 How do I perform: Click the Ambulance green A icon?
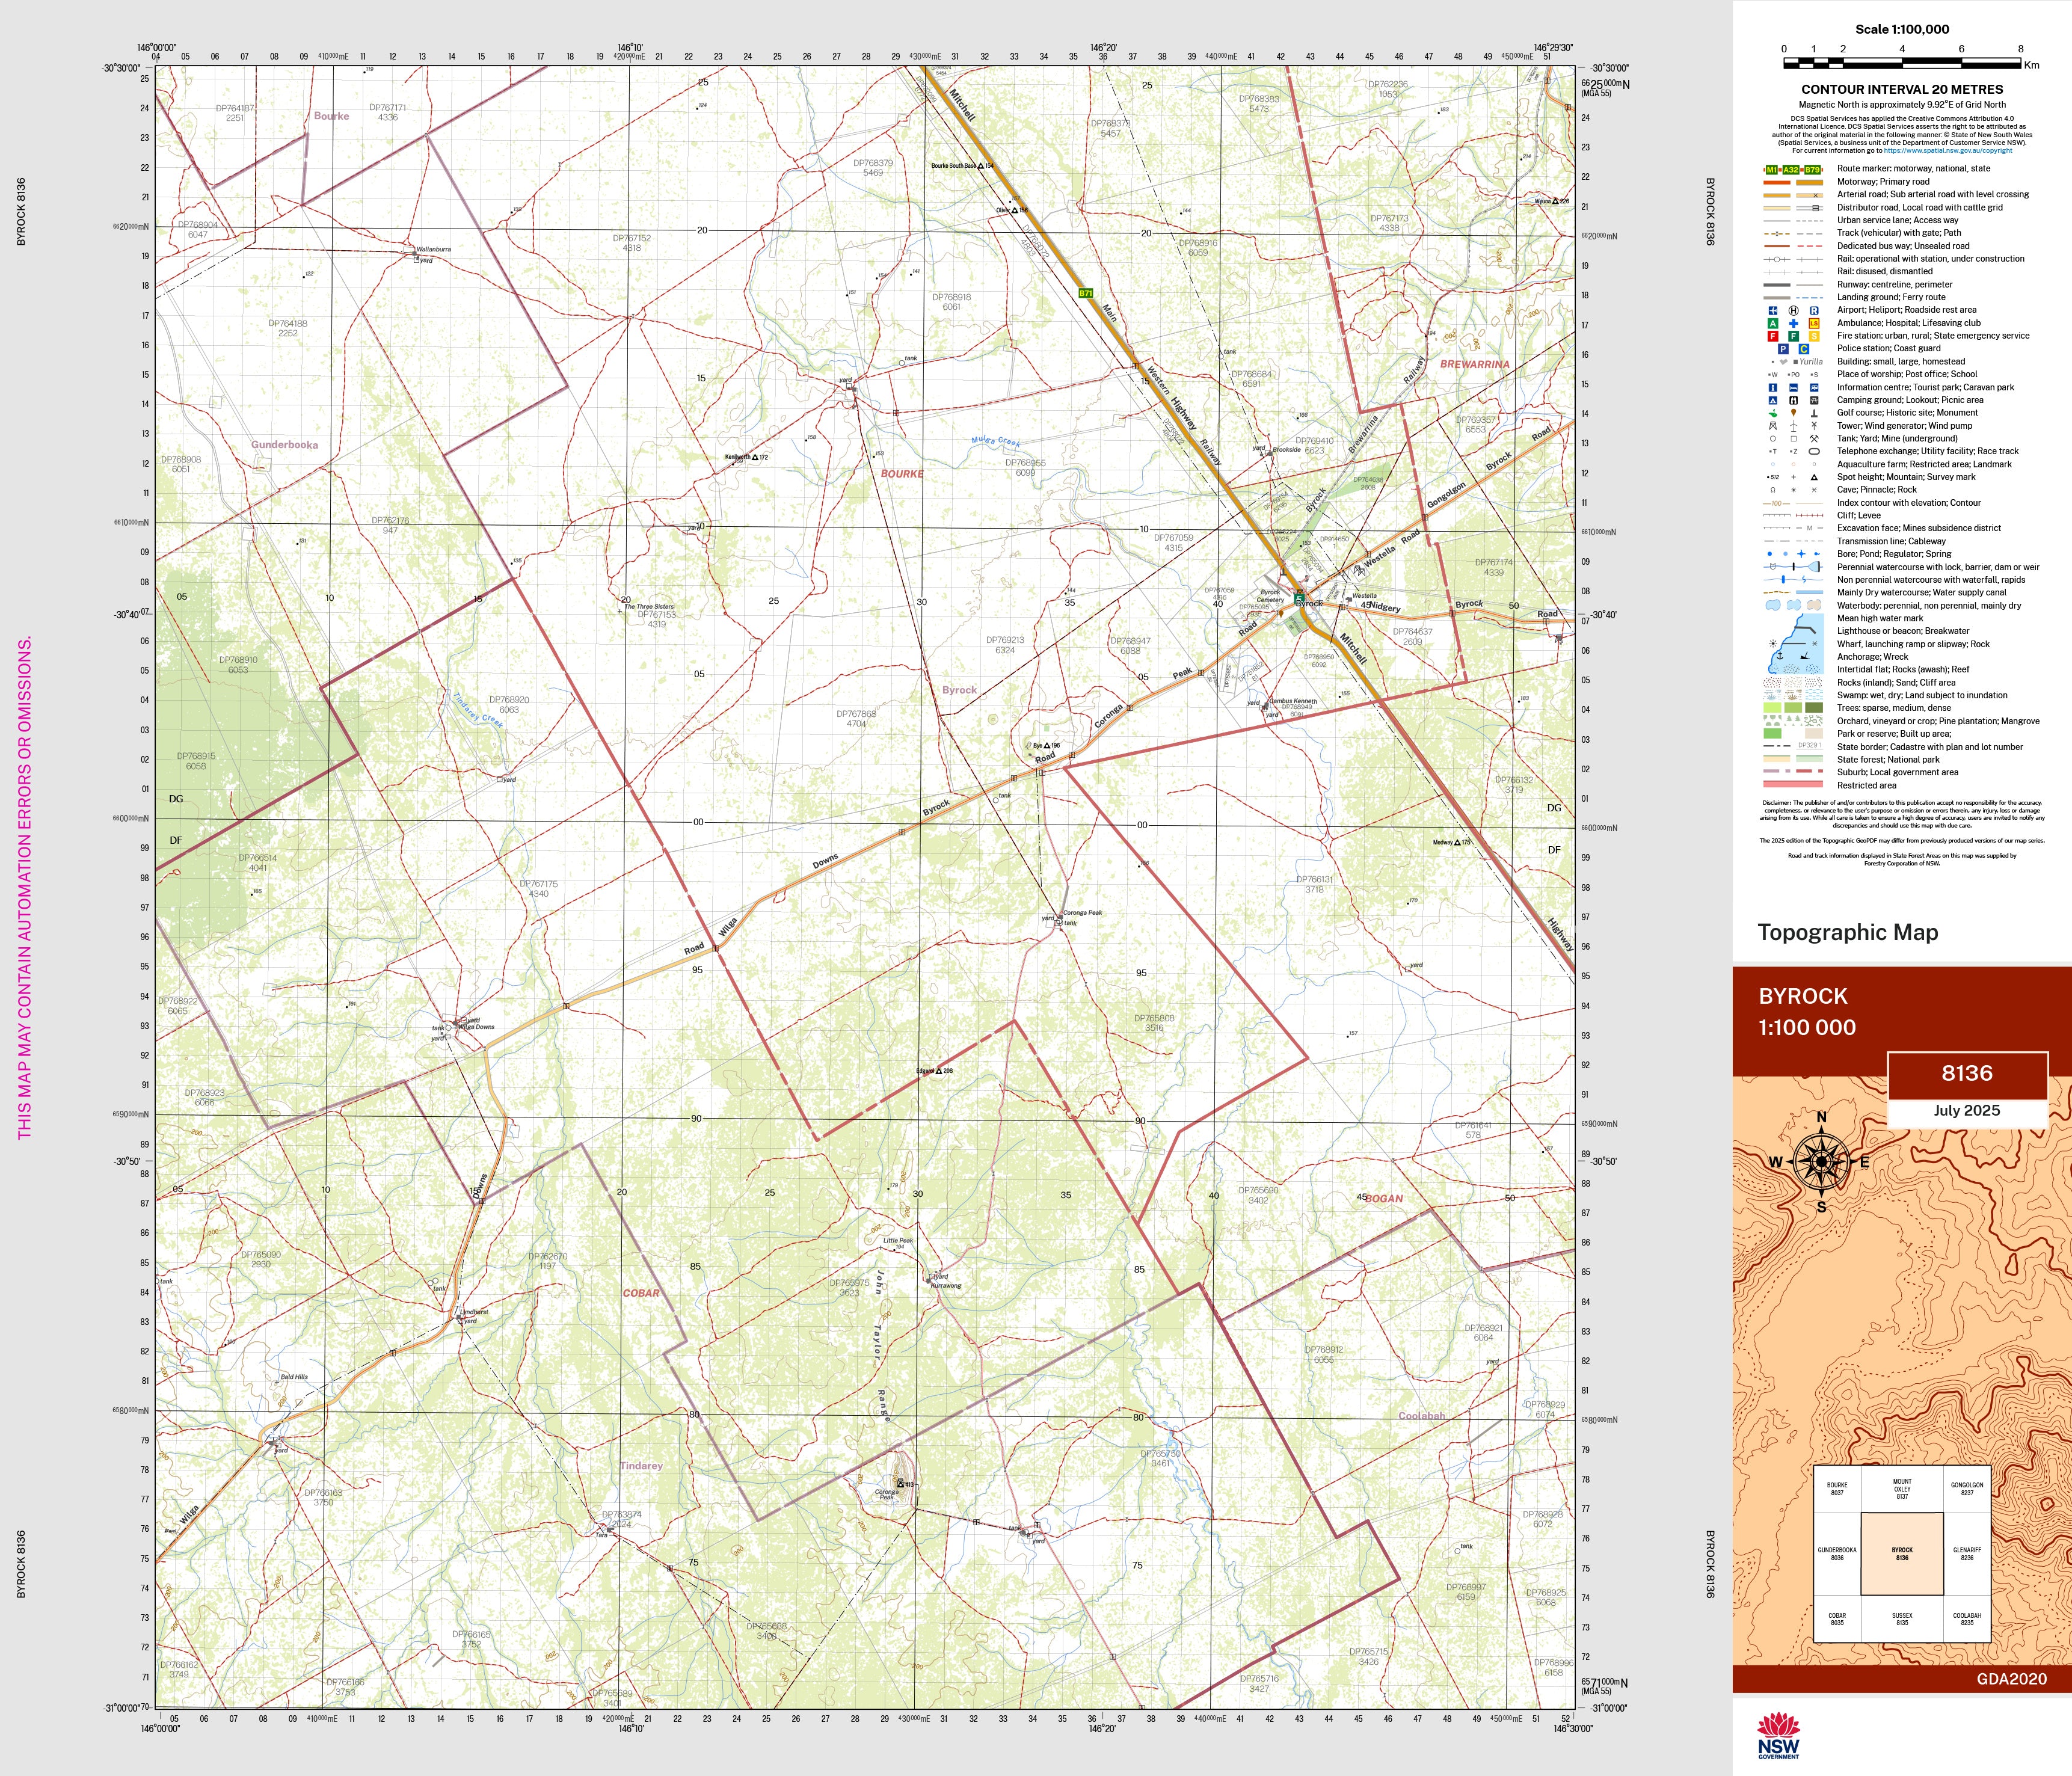point(1772,323)
